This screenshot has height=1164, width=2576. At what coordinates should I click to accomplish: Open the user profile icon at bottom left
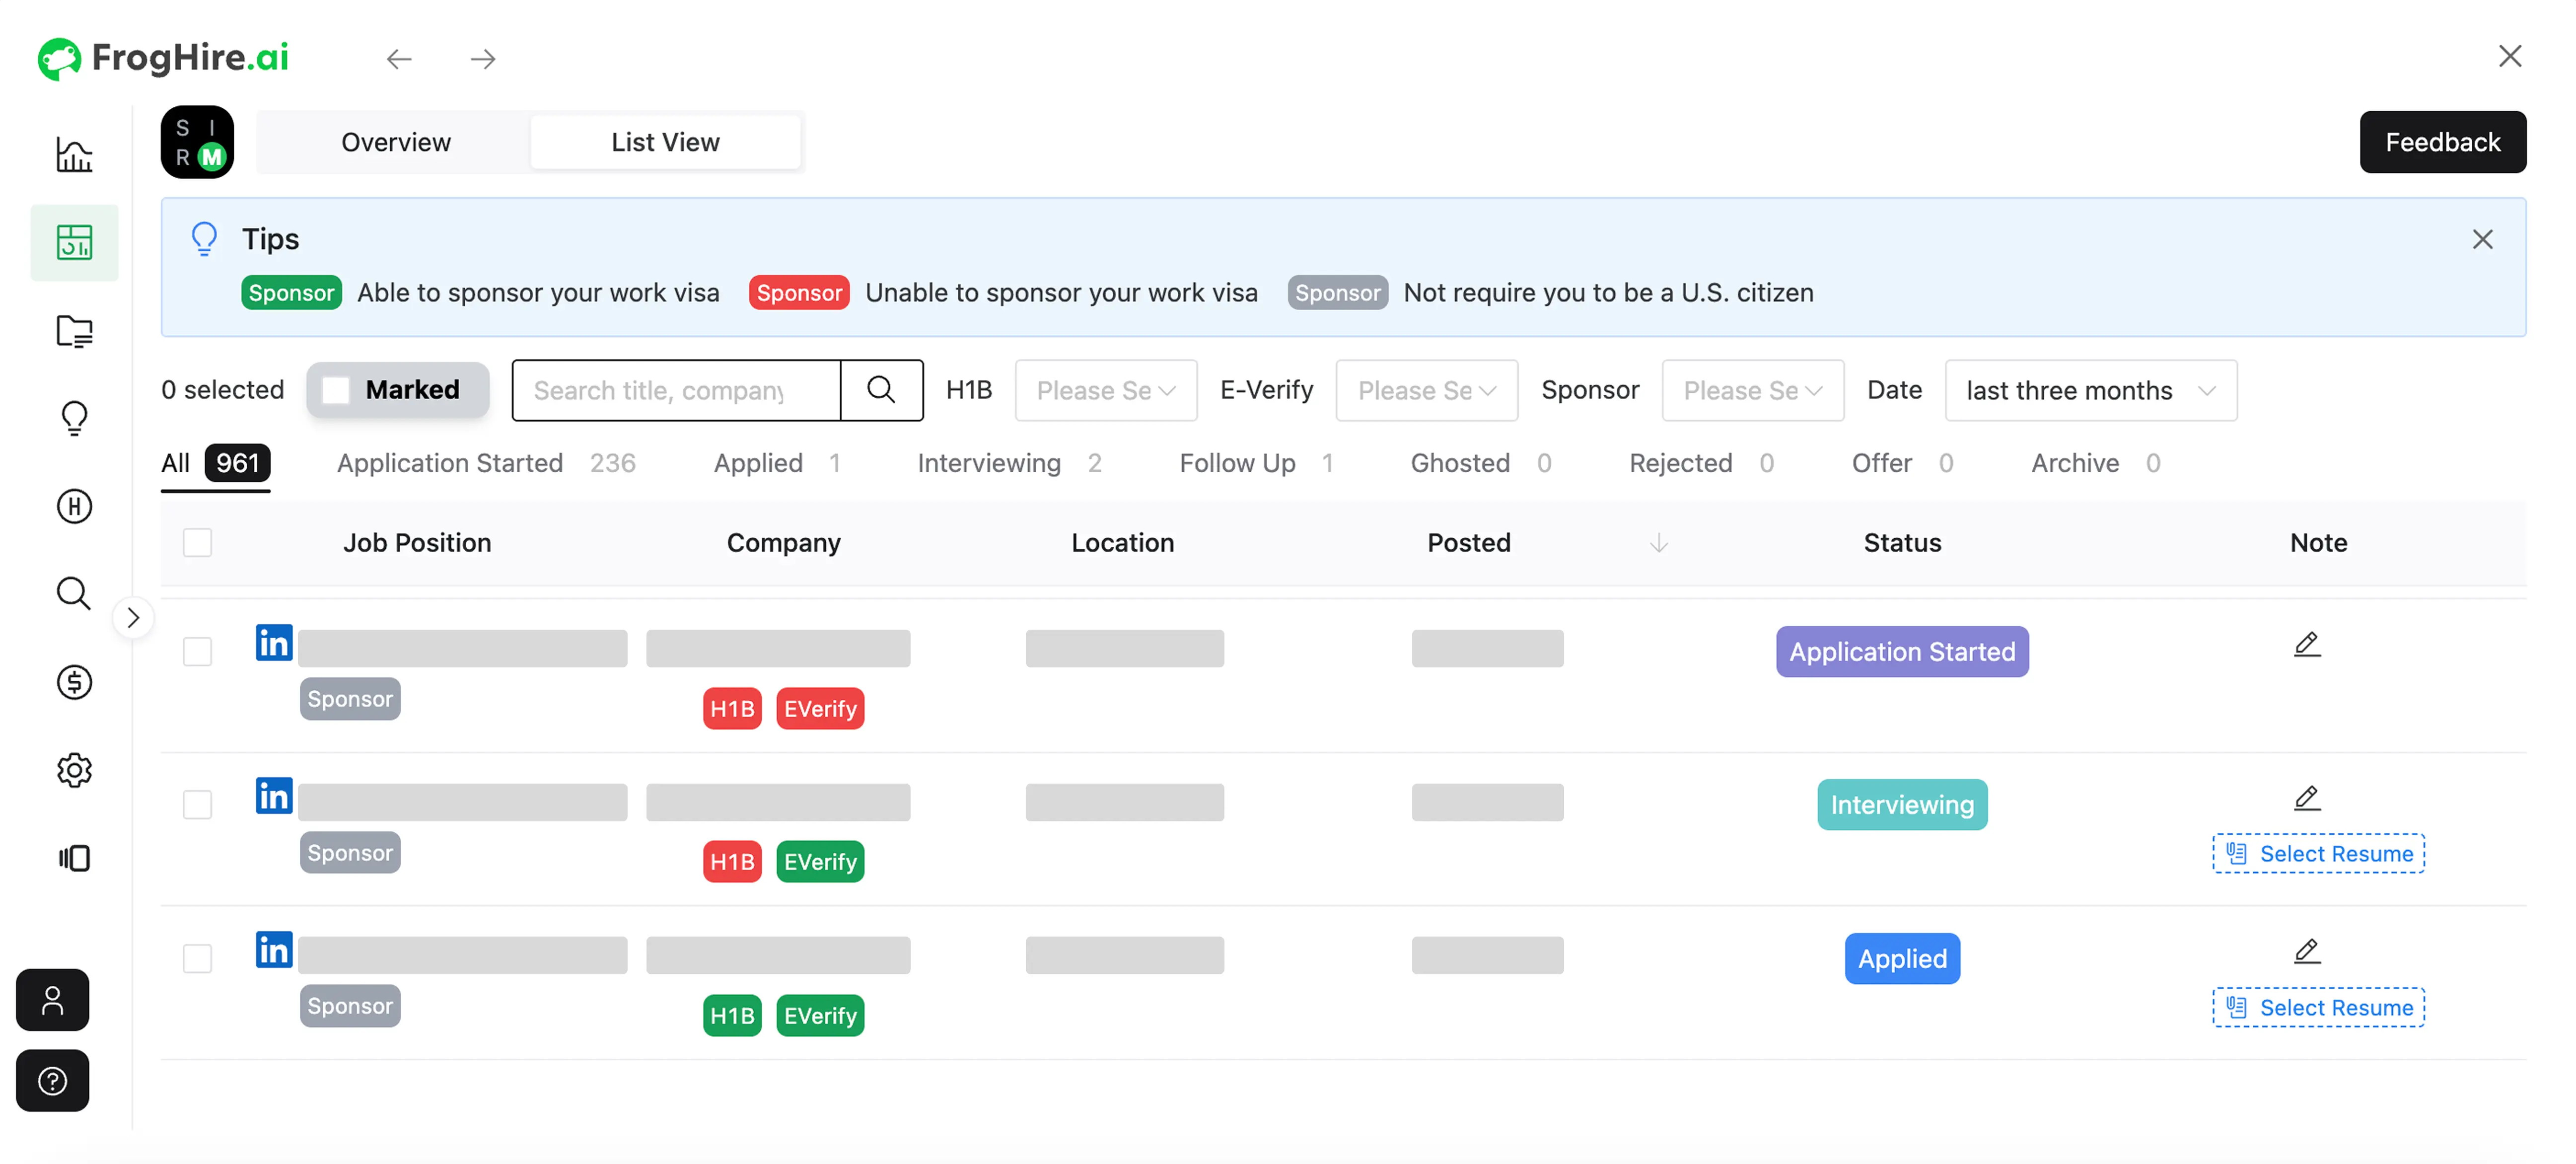[52, 1000]
